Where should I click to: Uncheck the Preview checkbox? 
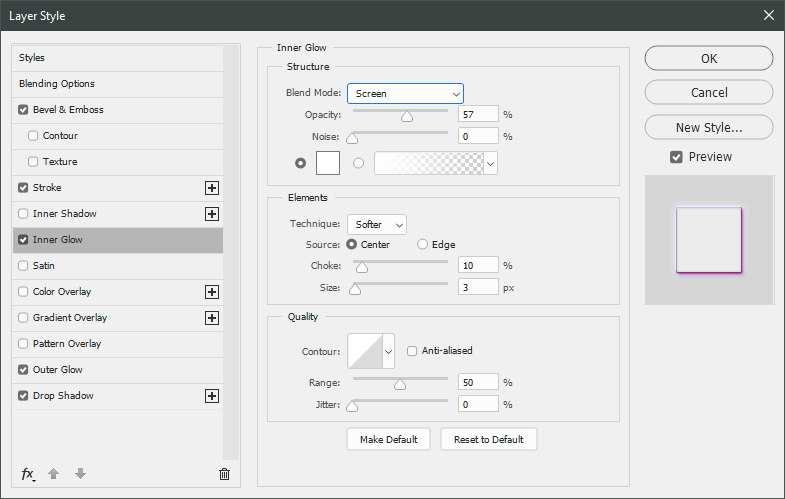(677, 157)
